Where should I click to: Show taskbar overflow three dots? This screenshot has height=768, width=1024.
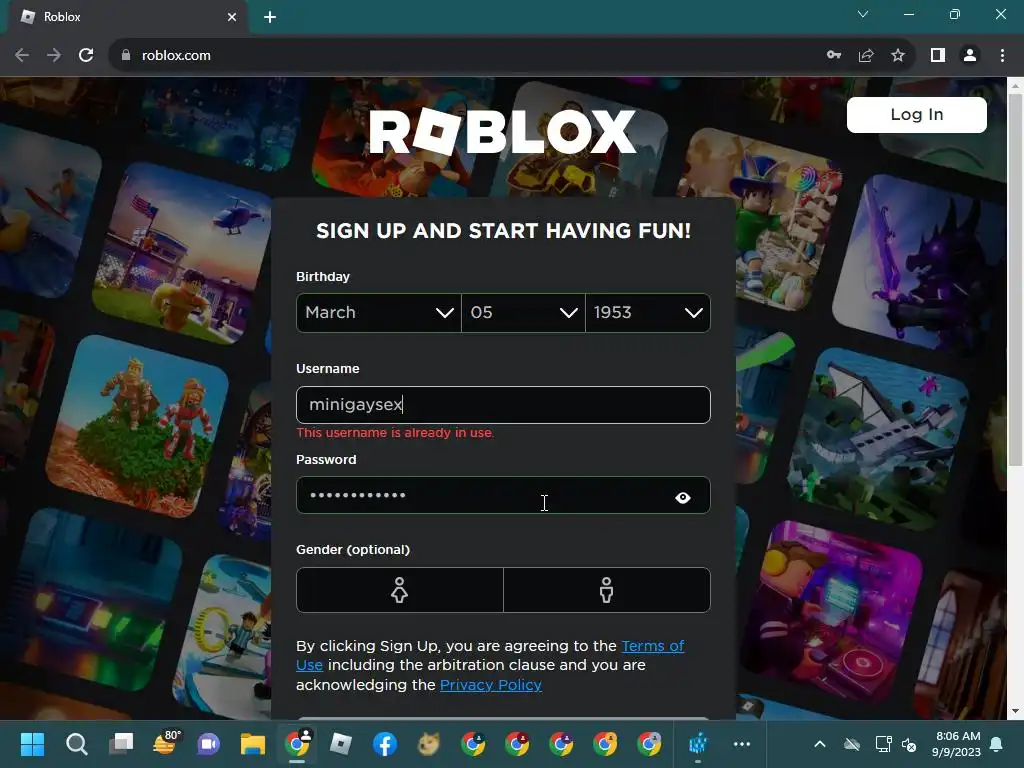(742, 744)
